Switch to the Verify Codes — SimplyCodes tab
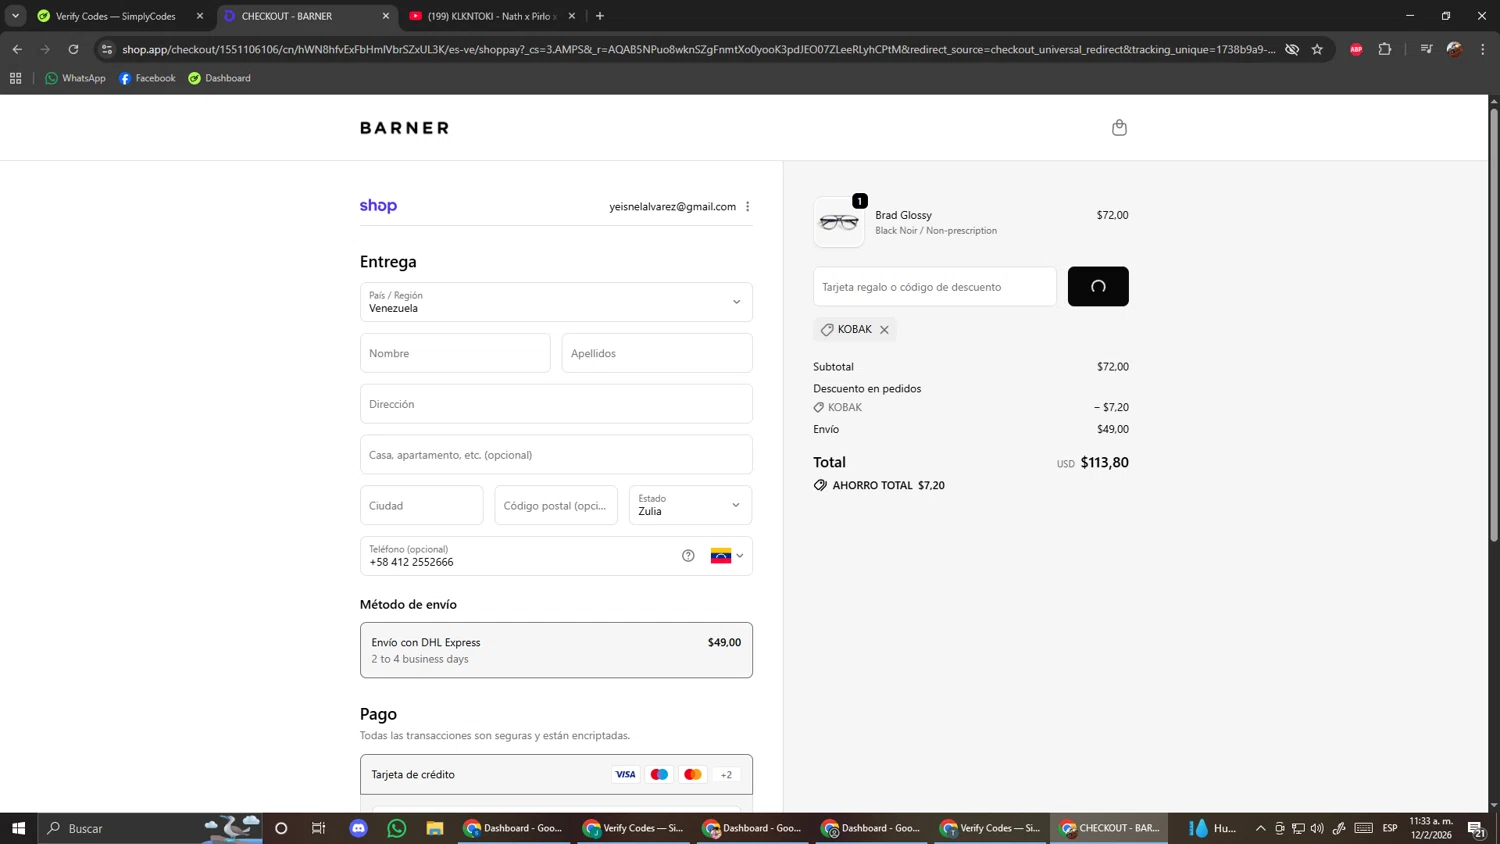This screenshot has width=1500, height=844. (116, 16)
